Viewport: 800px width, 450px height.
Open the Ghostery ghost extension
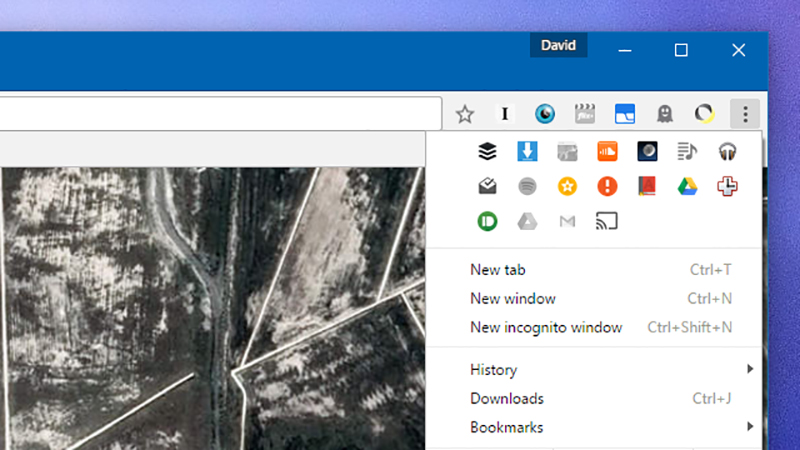665,114
